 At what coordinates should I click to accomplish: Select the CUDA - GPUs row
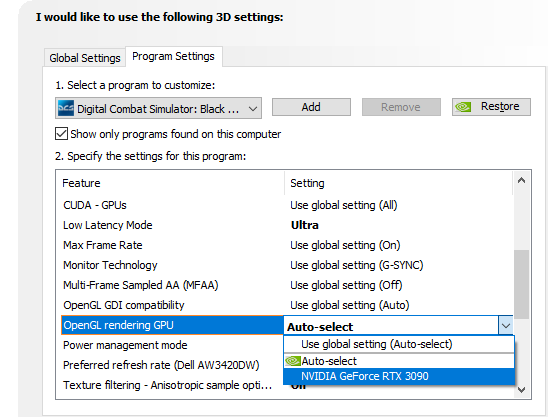click(x=287, y=205)
